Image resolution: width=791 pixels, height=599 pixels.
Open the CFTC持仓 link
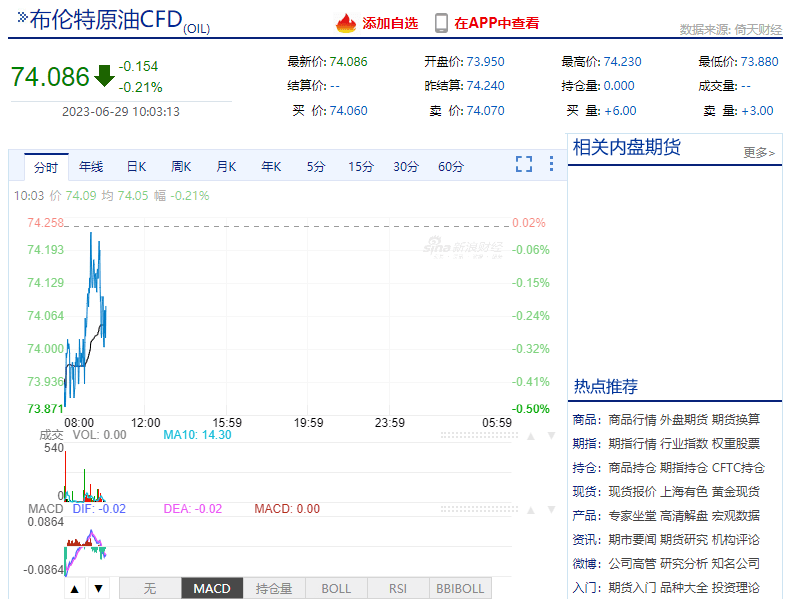pyautogui.click(x=738, y=468)
